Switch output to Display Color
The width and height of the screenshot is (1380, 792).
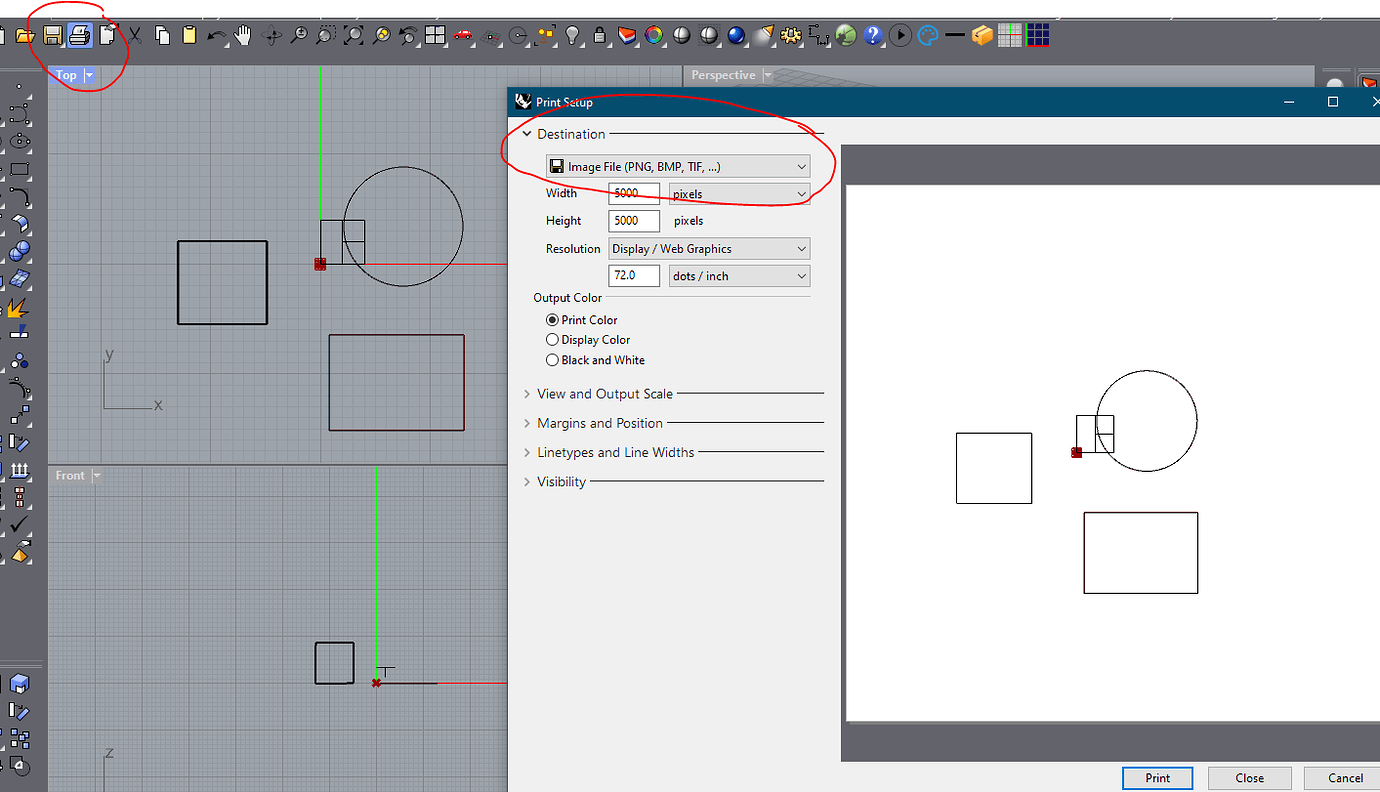pyautogui.click(x=552, y=339)
